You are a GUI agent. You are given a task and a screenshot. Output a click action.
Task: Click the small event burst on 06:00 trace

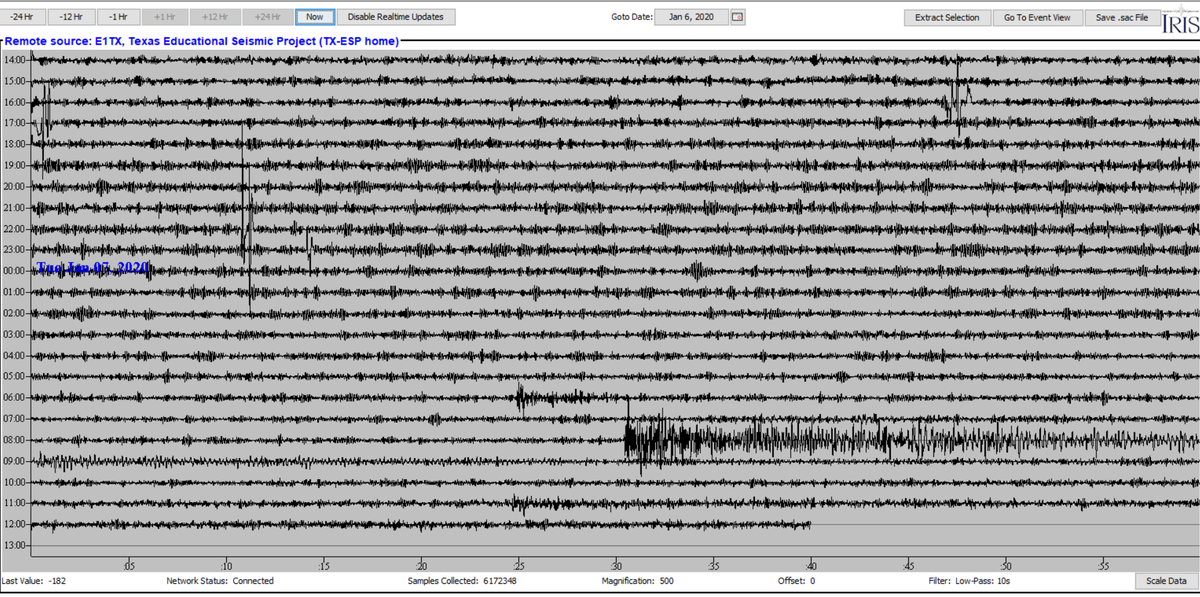[x=523, y=398]
